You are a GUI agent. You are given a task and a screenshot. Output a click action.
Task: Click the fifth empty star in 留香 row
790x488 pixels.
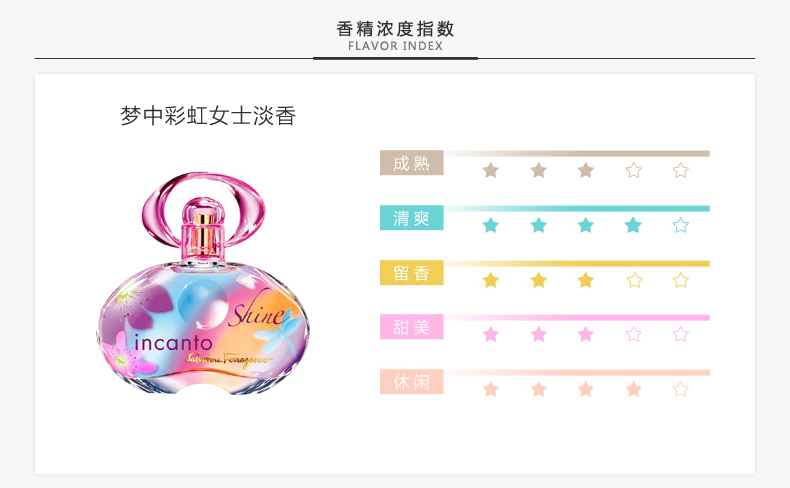pos(681,280)
